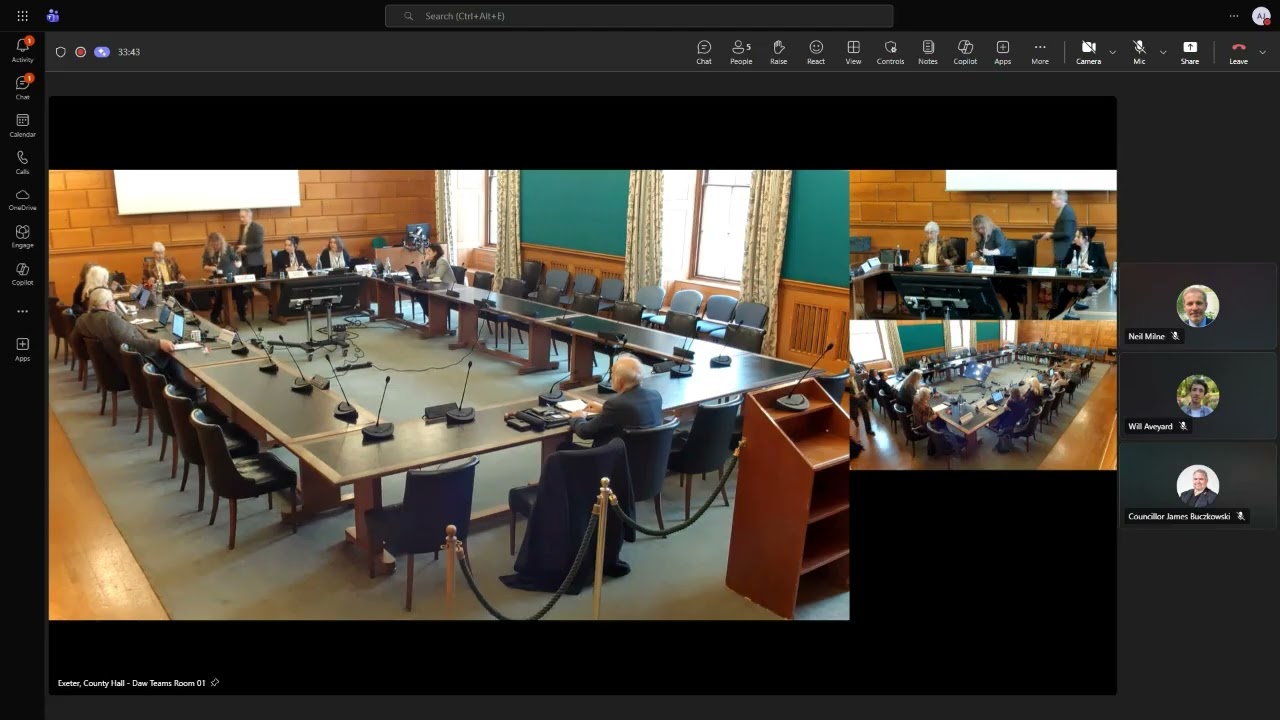Image resolution: width=1280 pixels, height=720 pixels.
Task: Open Settings and more in title bar
Action: tap(1234, 16)
